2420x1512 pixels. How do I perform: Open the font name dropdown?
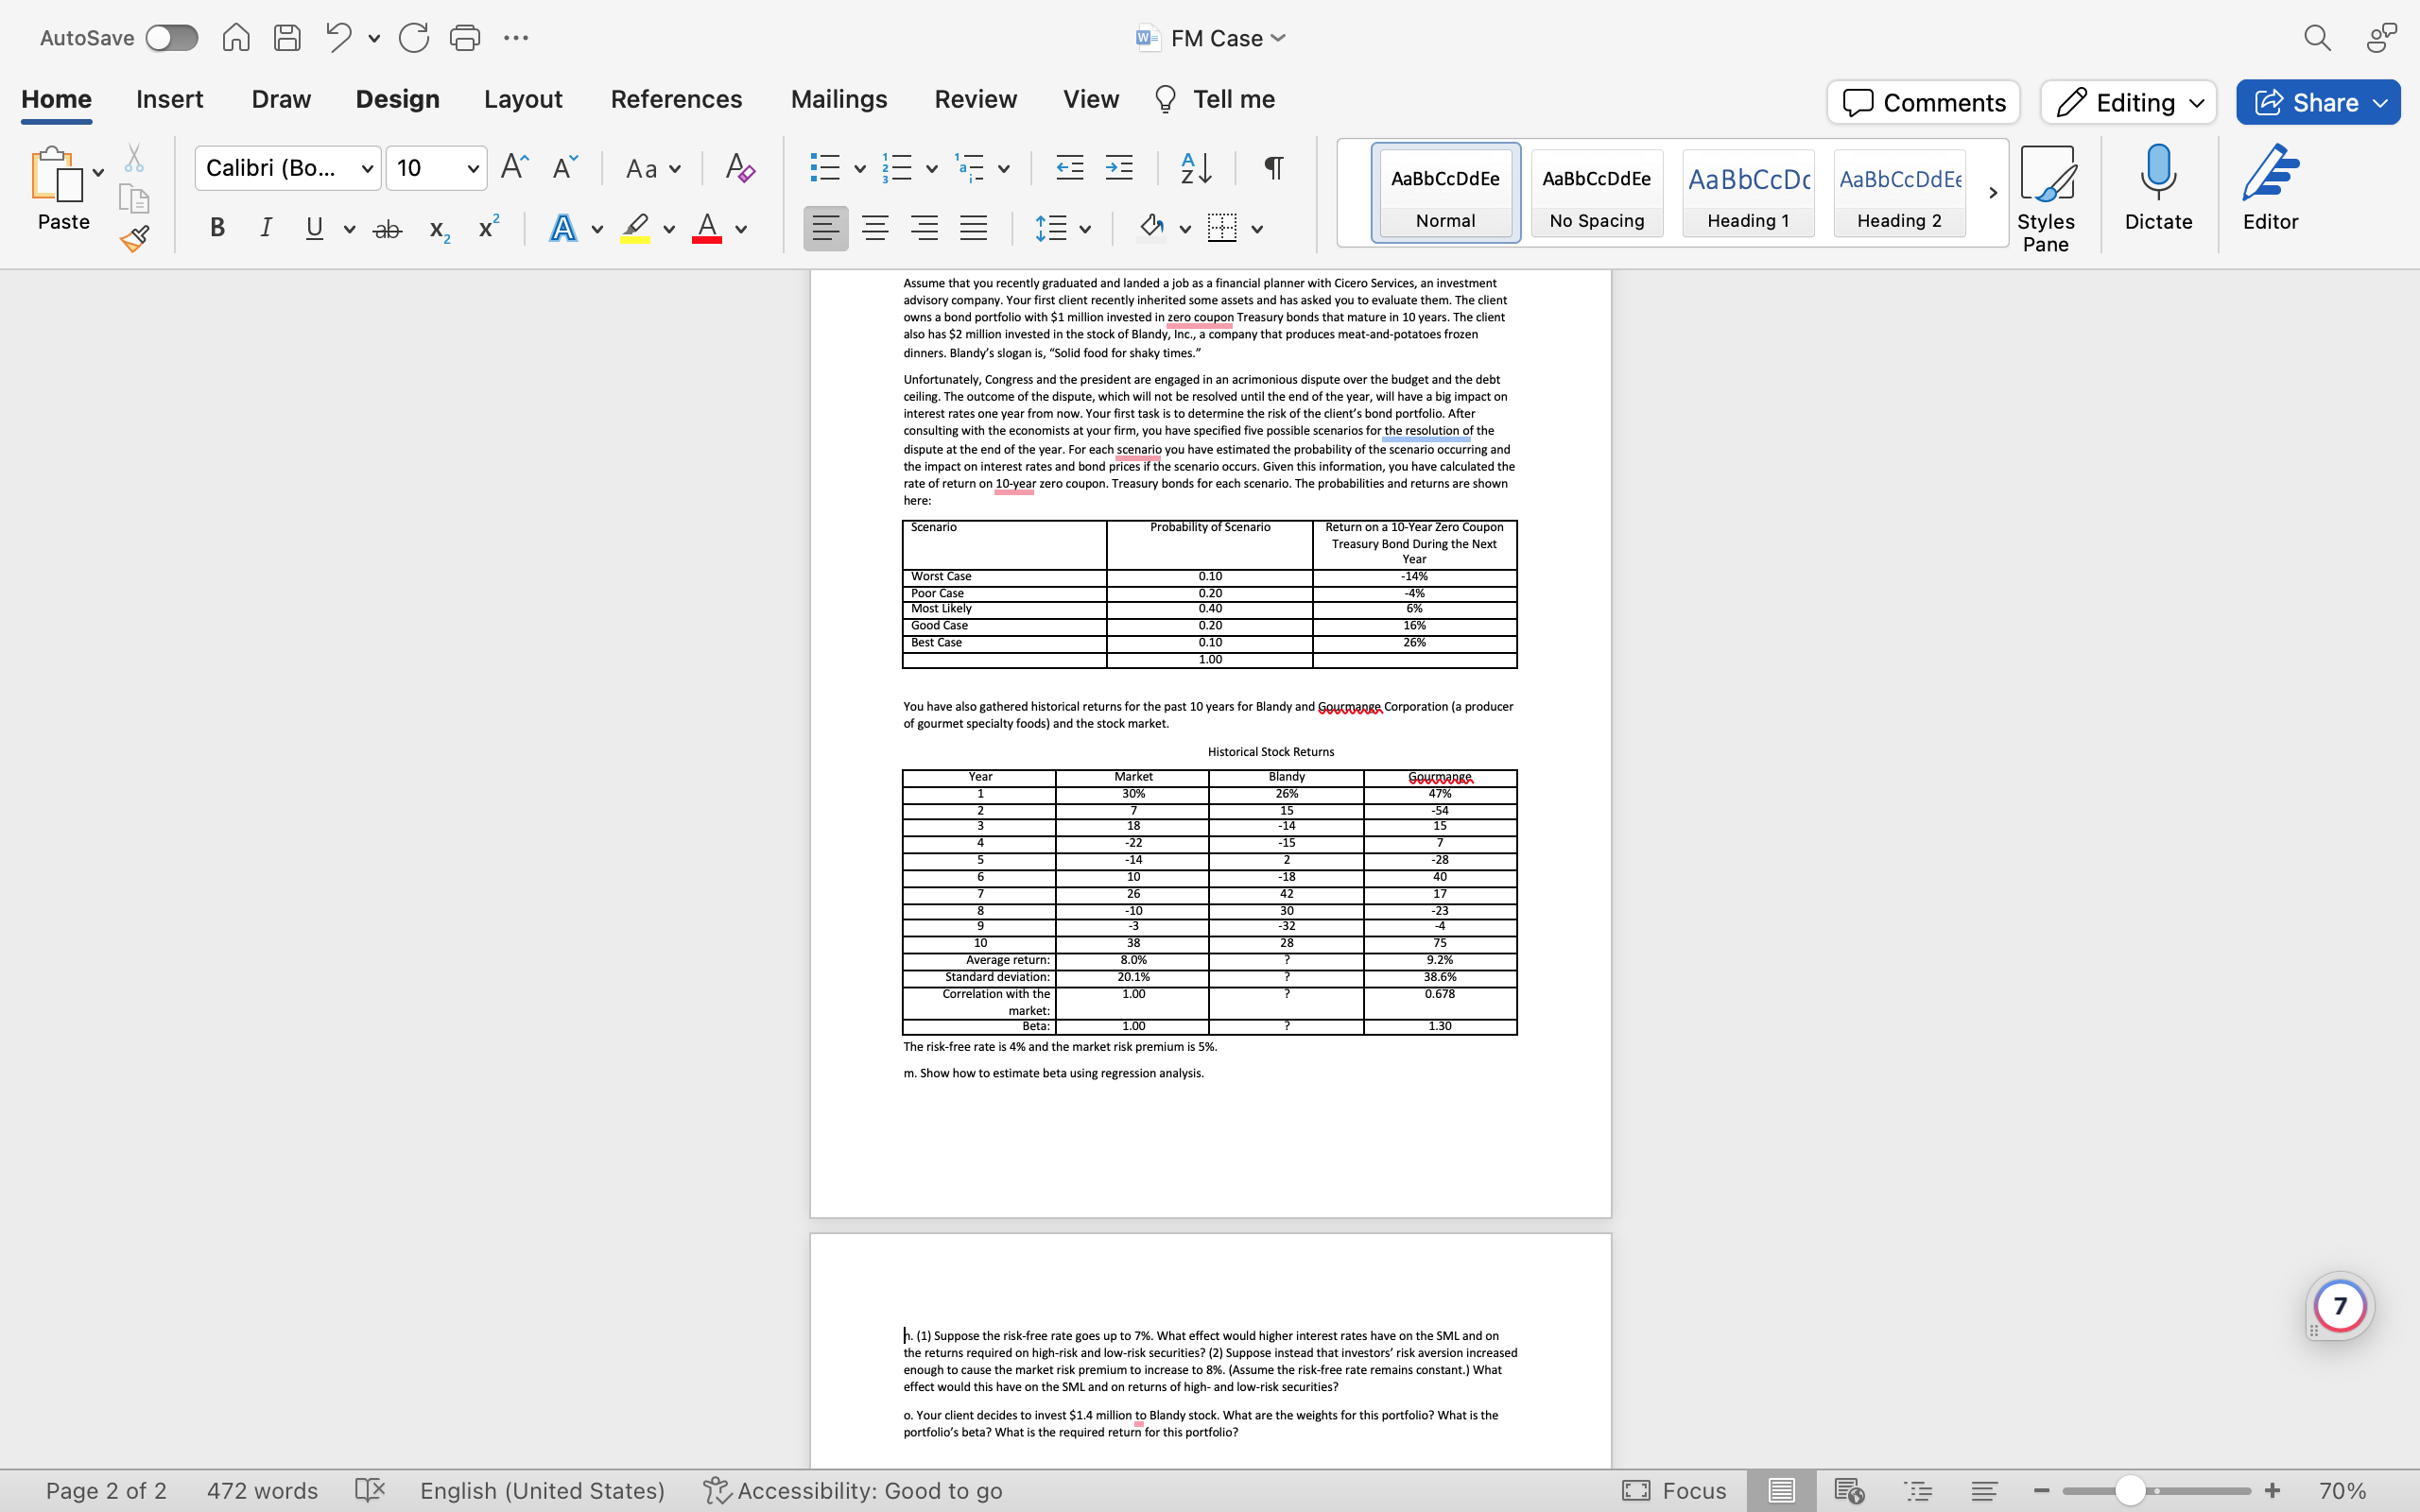[368, 168]
